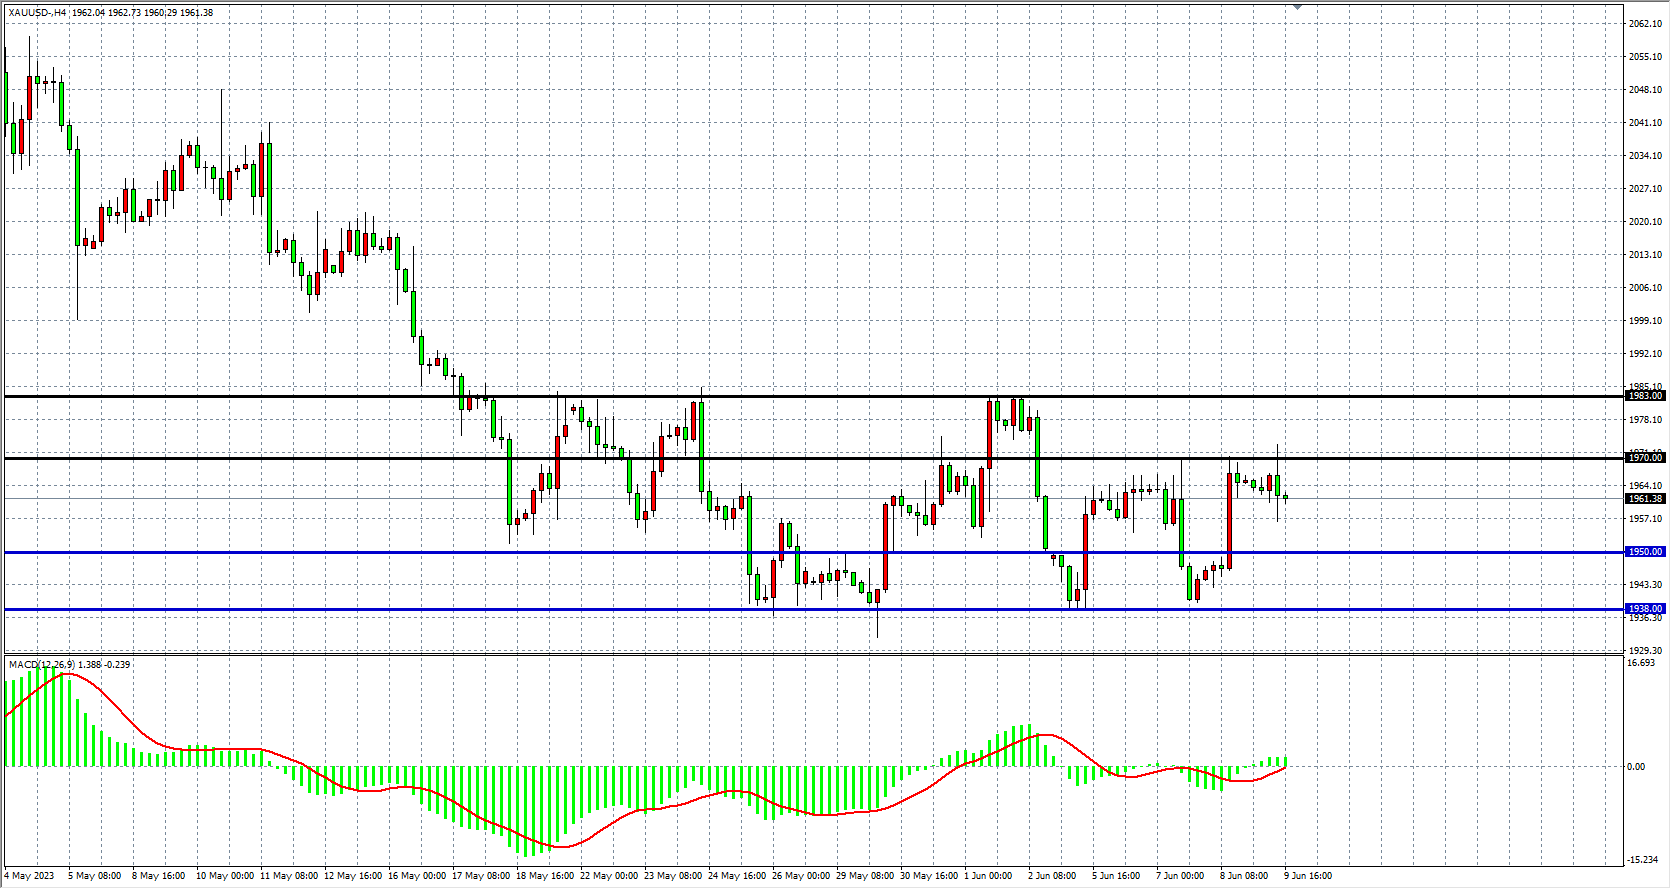Viewport: 1671px width, 889px height.
Task: Click the 2020.10 price scale value
Action: (x=1645, y=222)
